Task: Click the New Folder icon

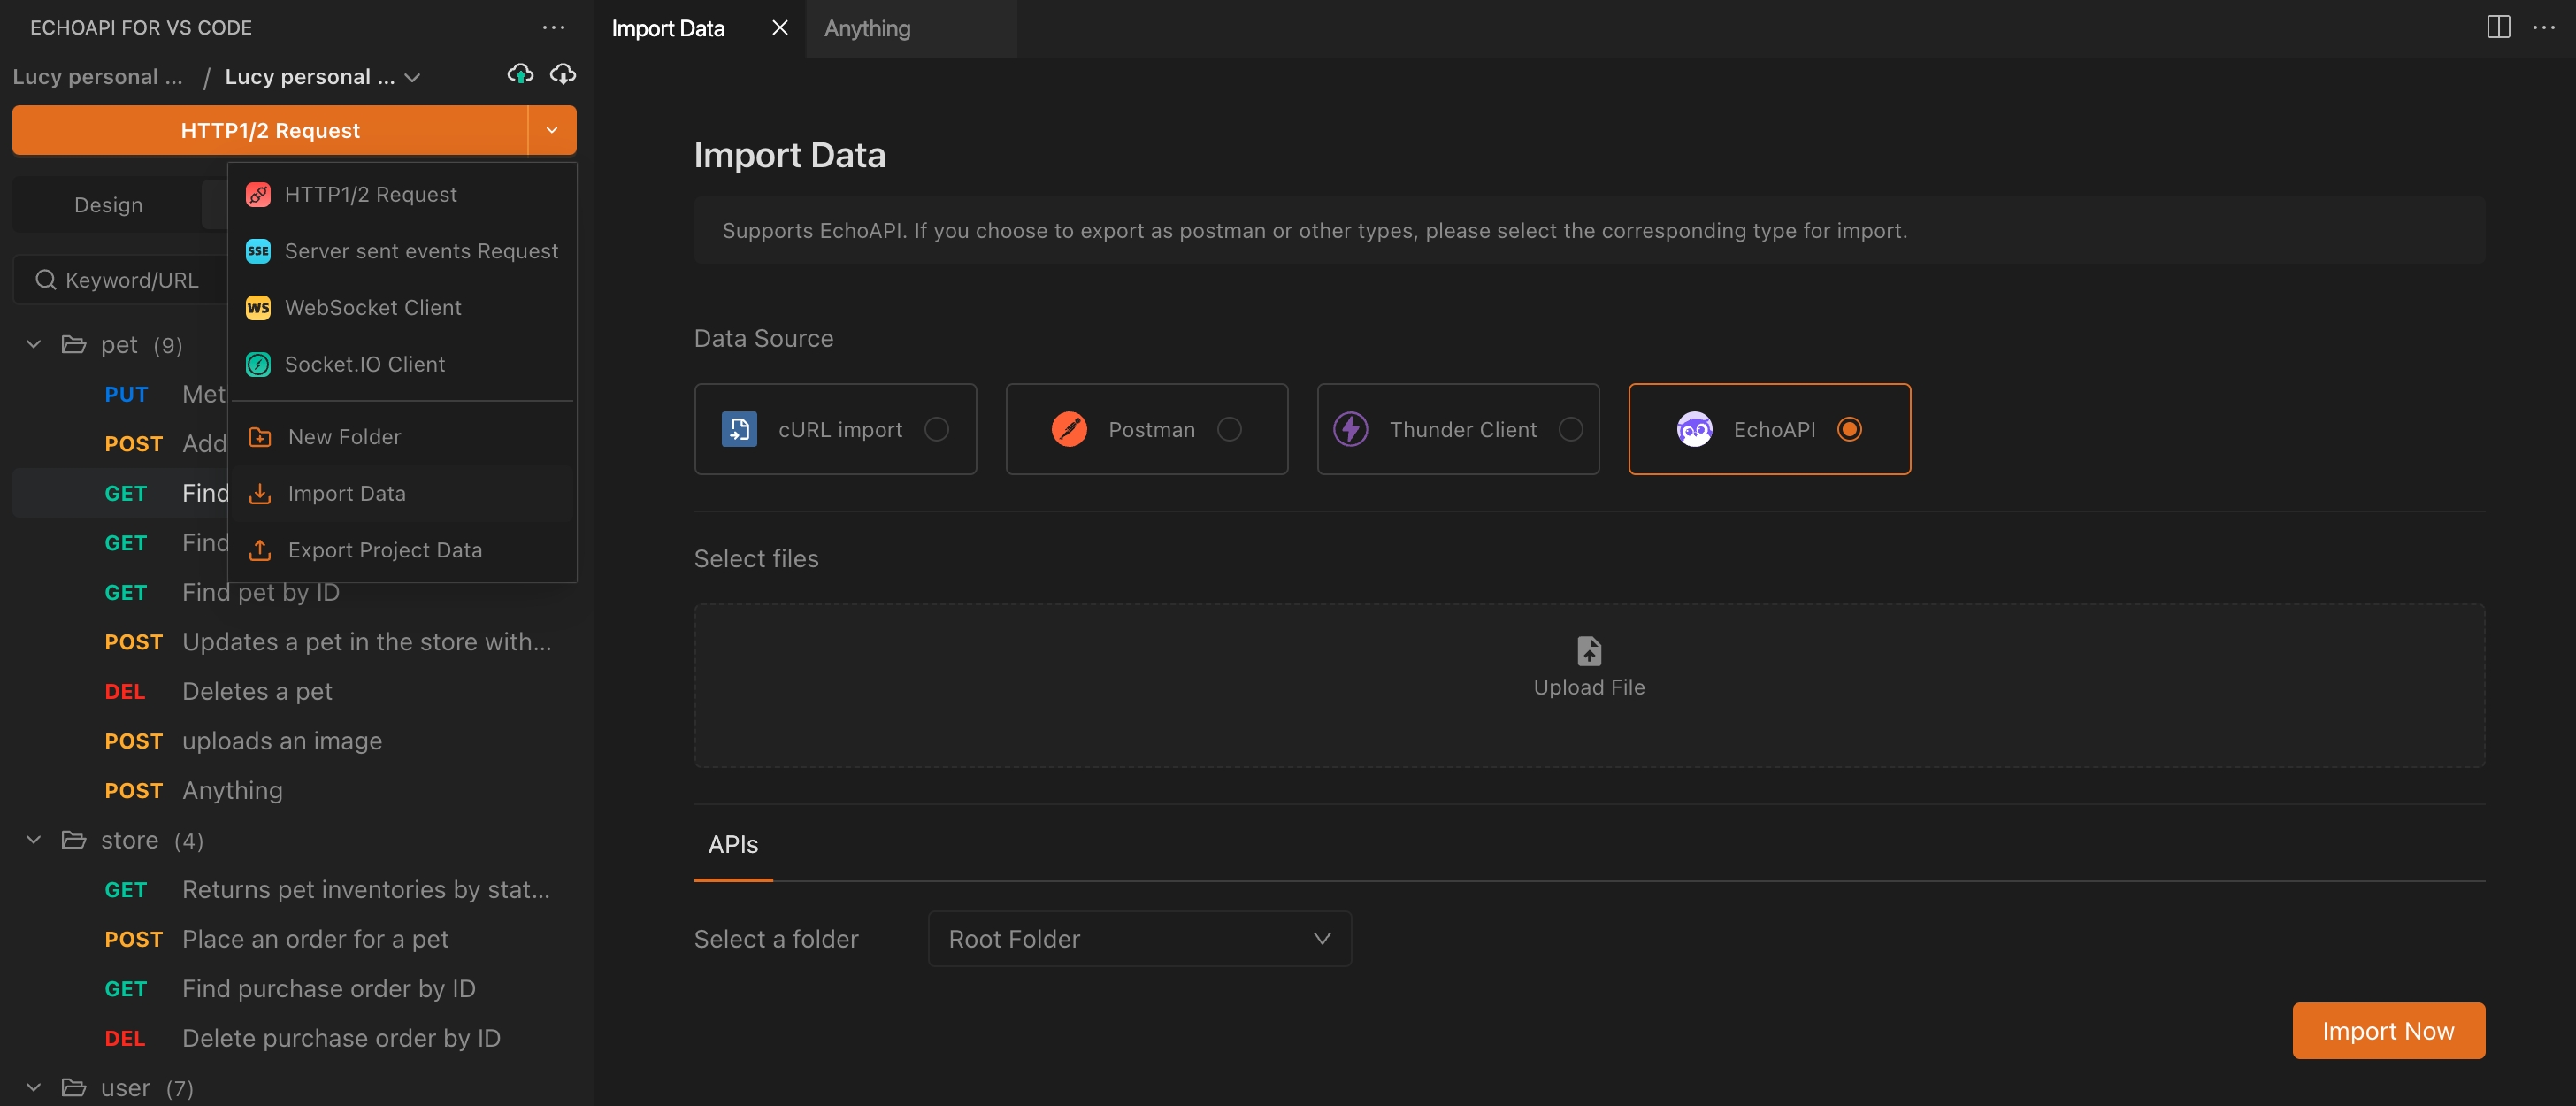Action: [x=260, y=437]
